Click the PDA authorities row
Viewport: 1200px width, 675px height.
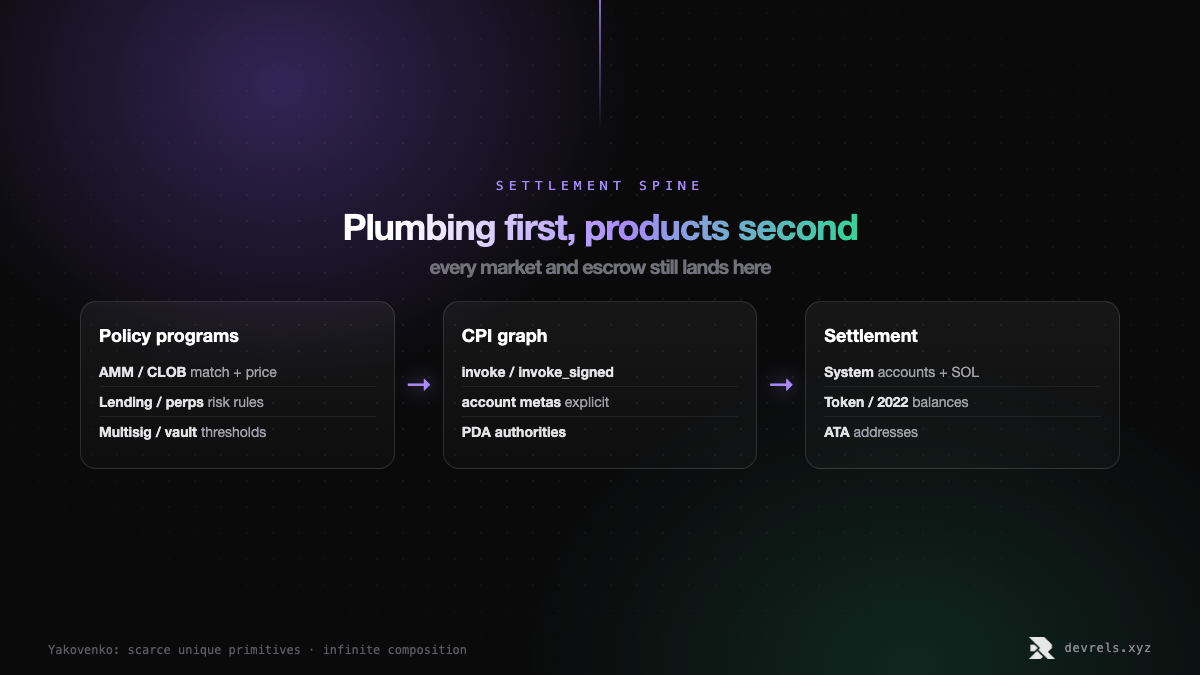point(600,432)
